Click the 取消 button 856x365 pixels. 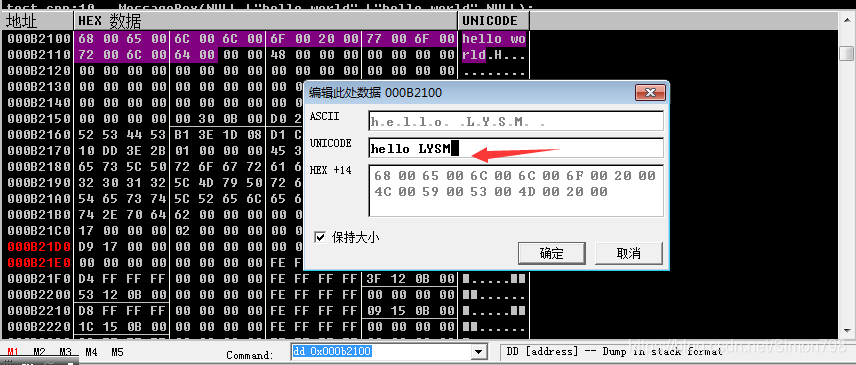628,253
